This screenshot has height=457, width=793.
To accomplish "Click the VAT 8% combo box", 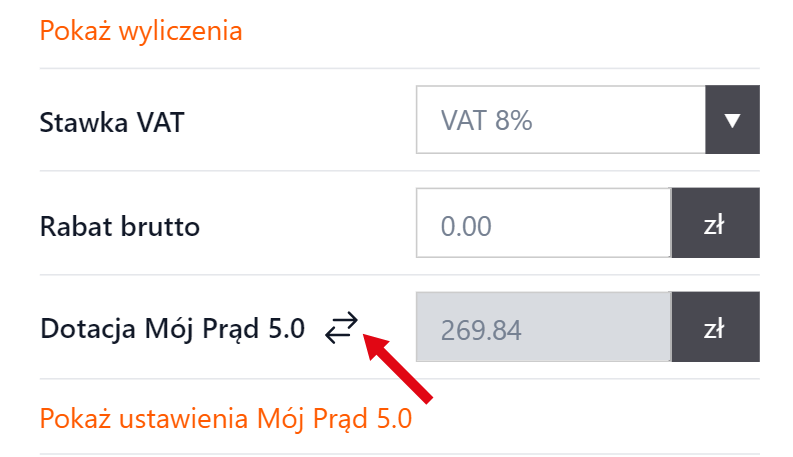I will (x=561, y=121).
